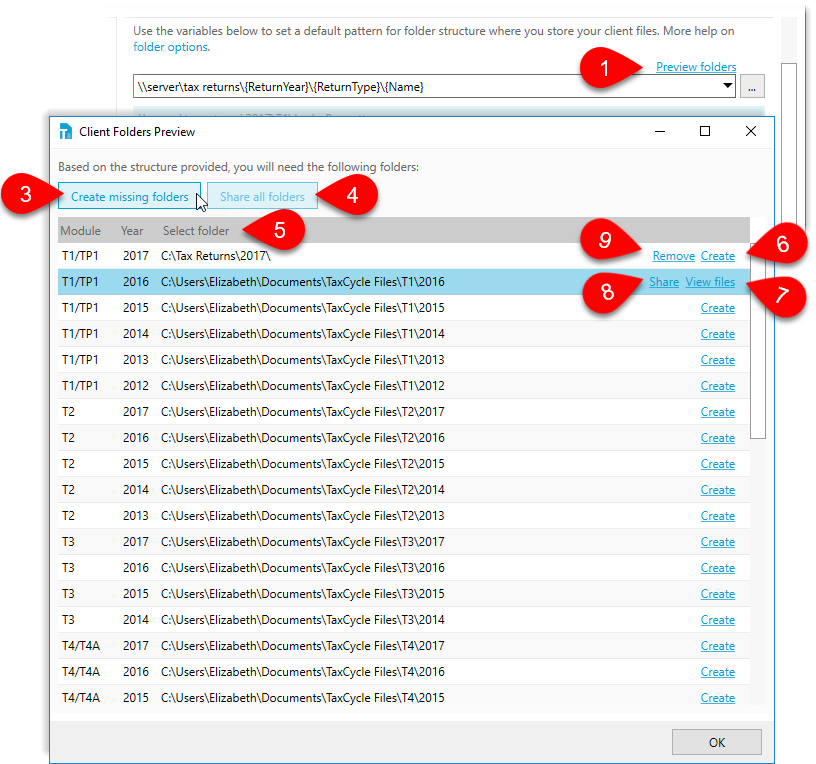Screen dimensions: 816x764
Task: Select the TaxCycle Files\T2\2016 path
Action: click(303, 438)
